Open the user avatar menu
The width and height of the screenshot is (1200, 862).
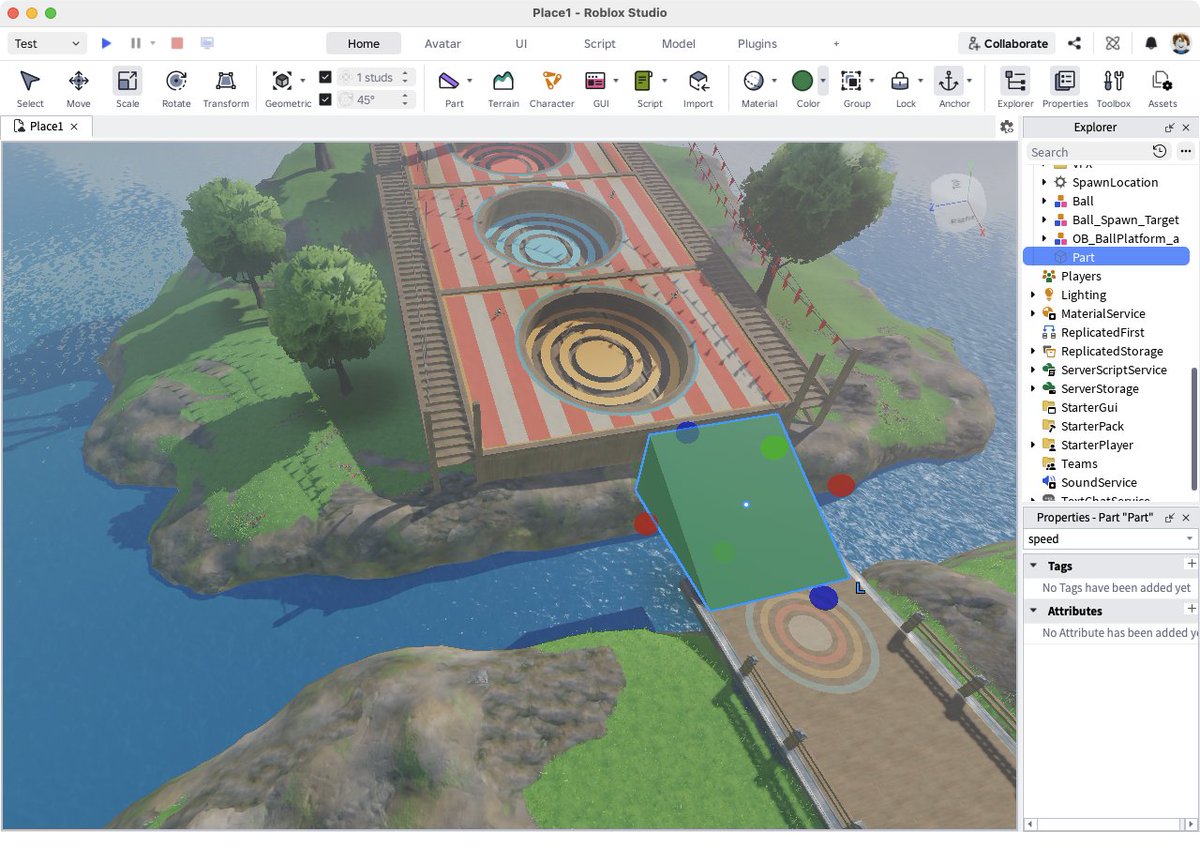click(x=1182, y=44)
